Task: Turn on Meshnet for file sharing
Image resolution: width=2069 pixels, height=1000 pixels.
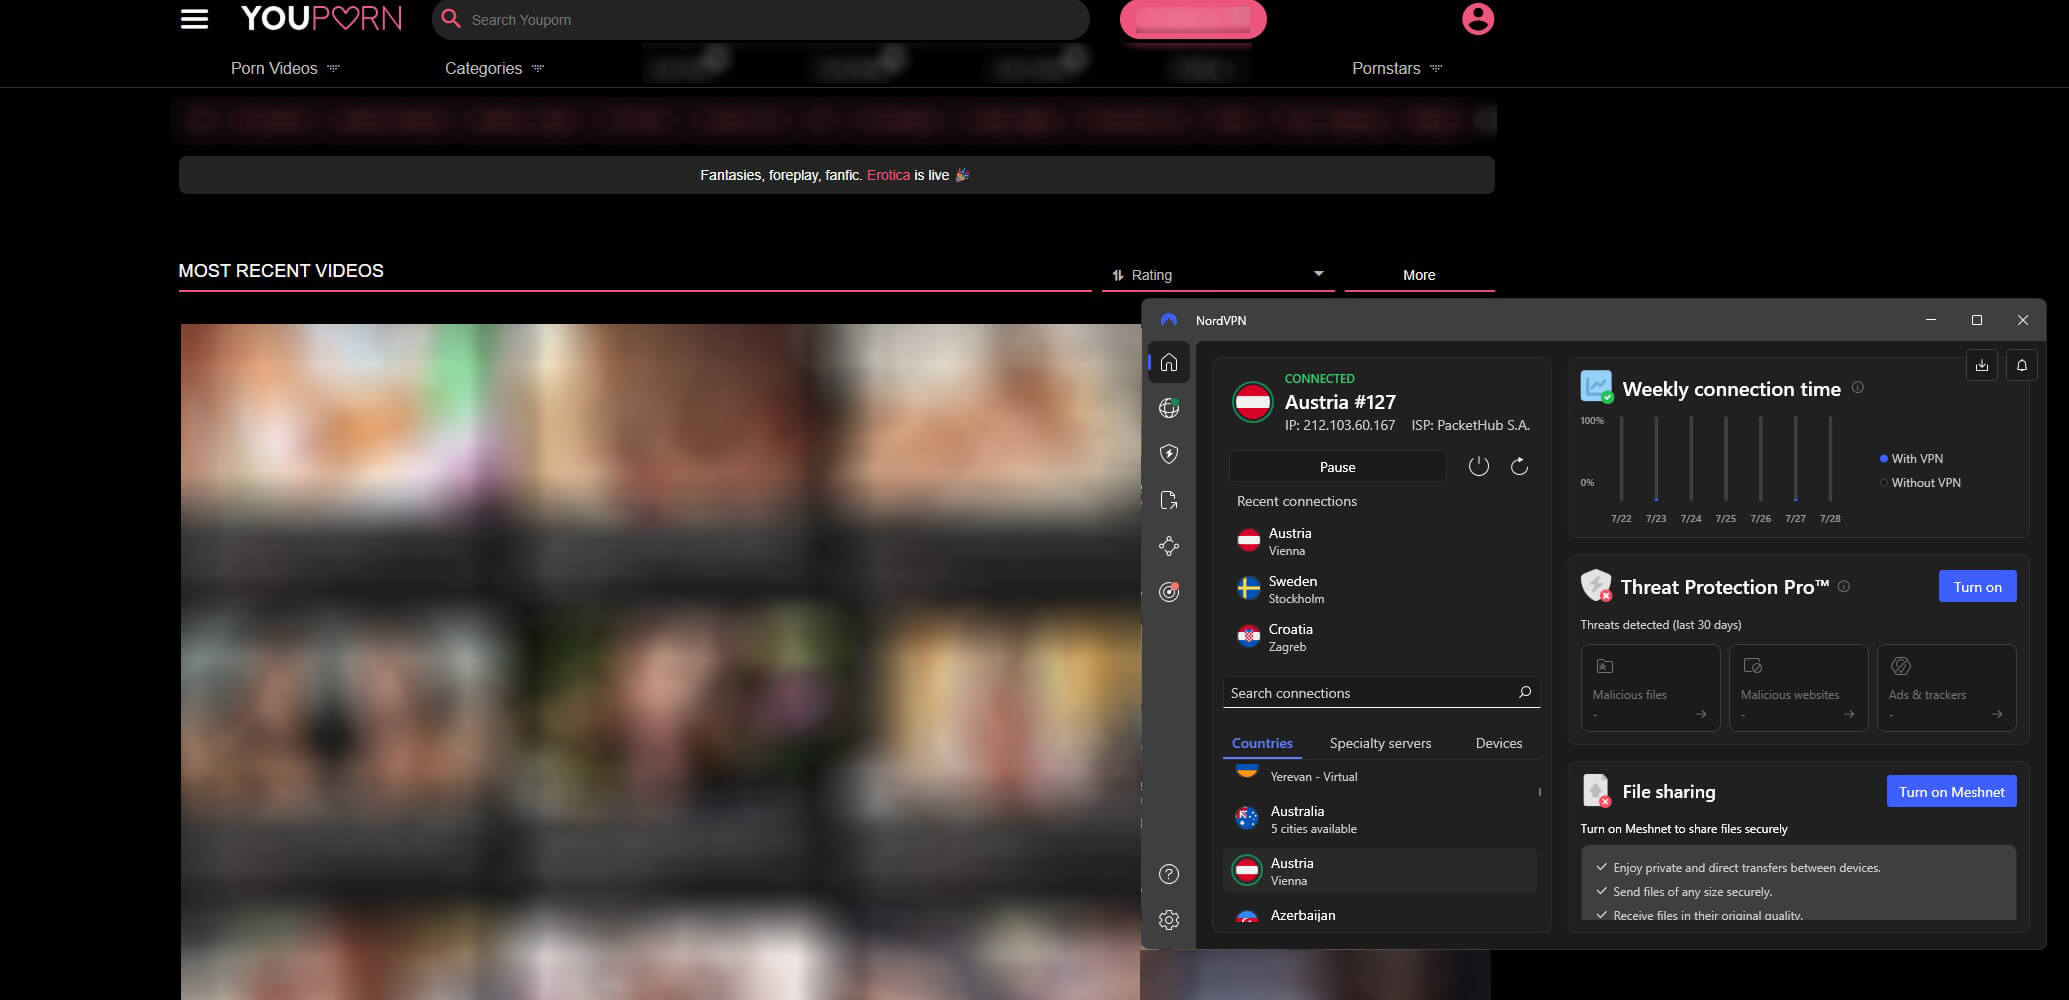Action: [x=1951, y=791]
